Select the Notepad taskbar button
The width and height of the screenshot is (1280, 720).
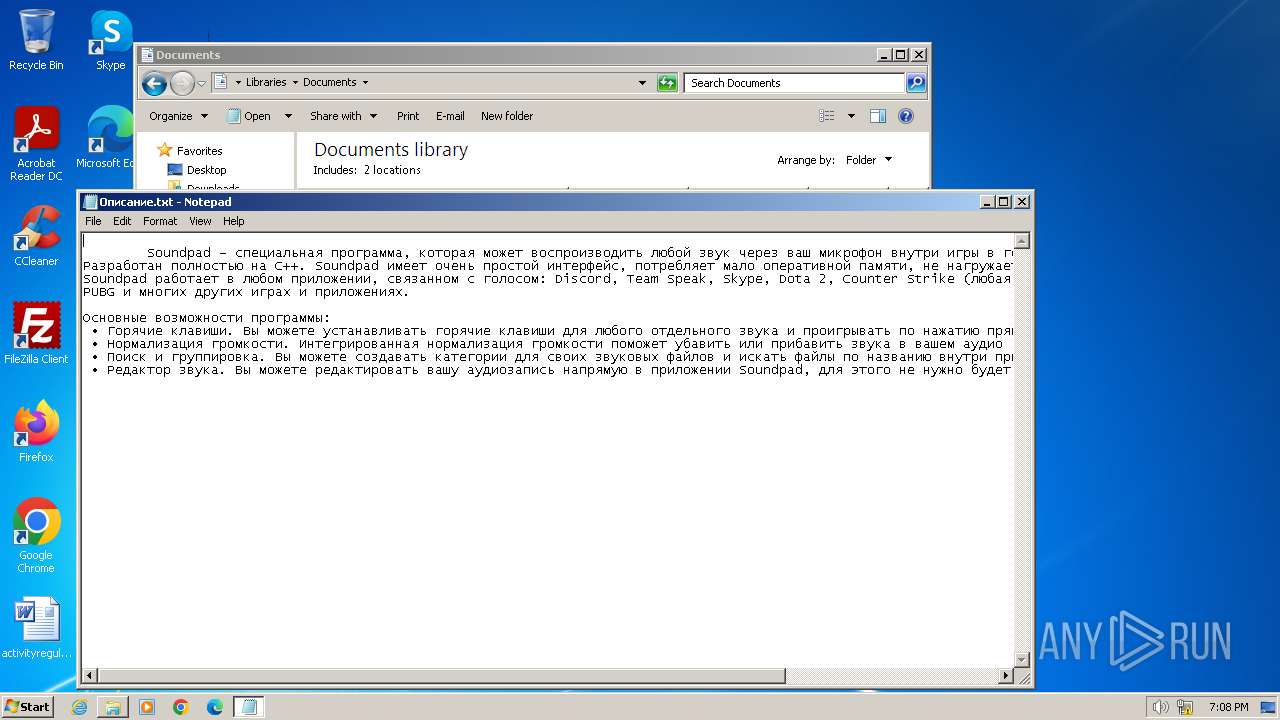coord(249,707)
